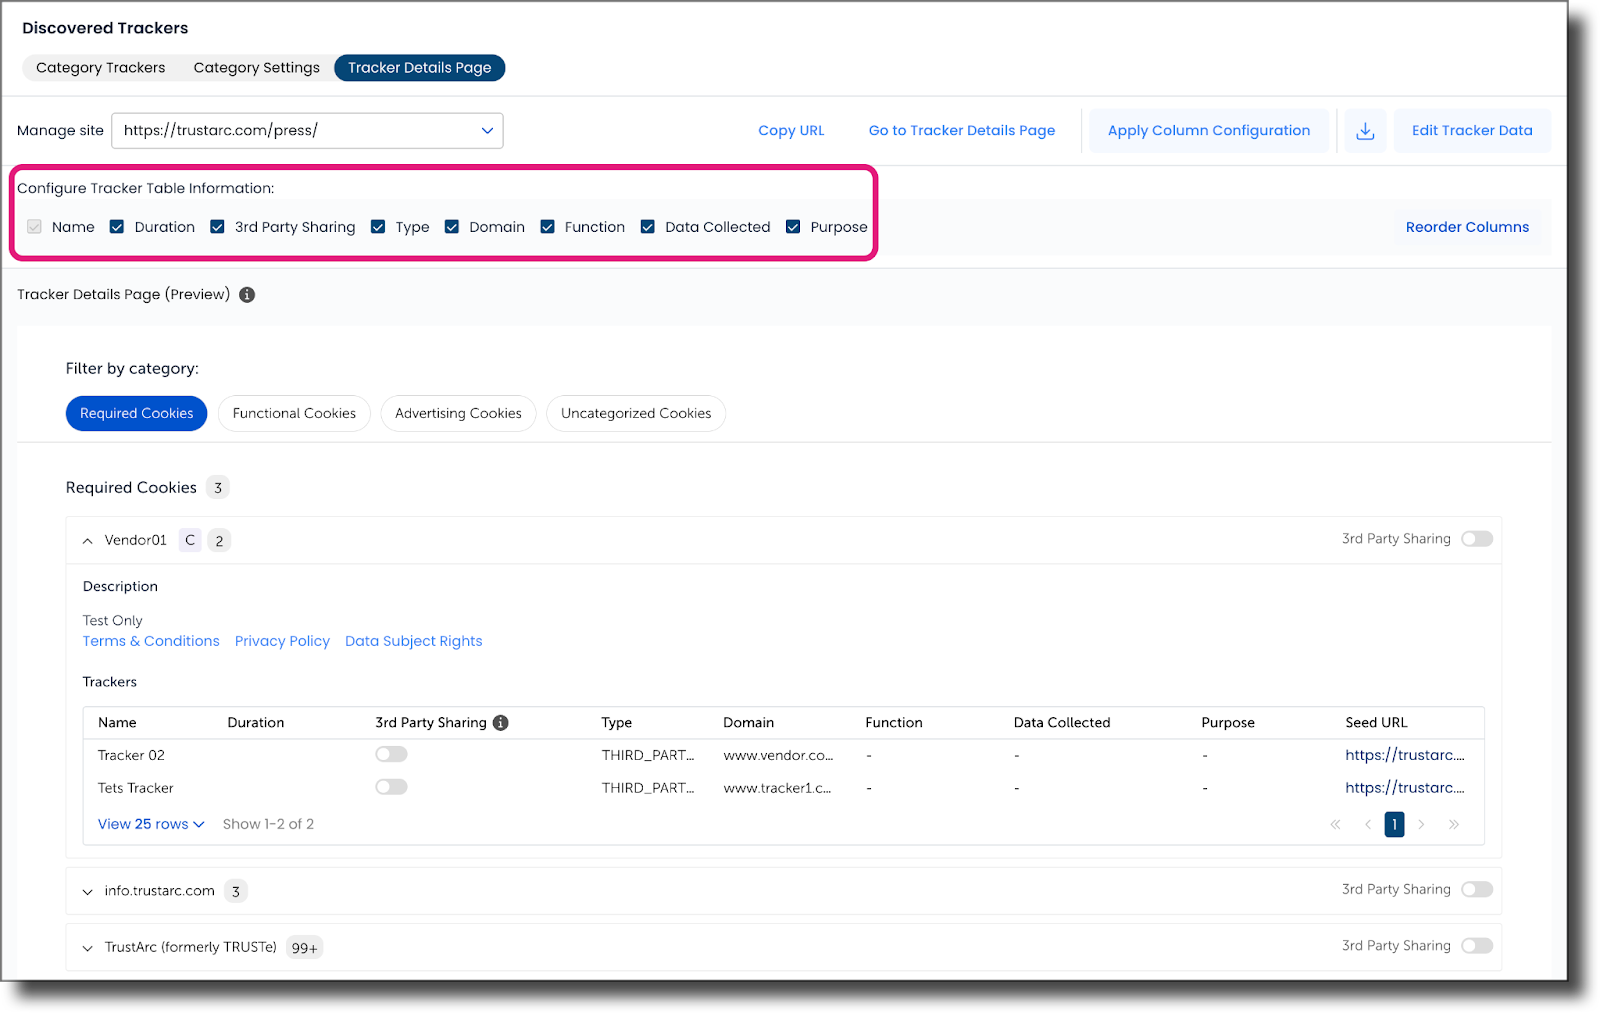The height and width of the screenshot is (1013, 1600).
Task: Open the Reorder Columns panel
Action: pos(1467,226)
